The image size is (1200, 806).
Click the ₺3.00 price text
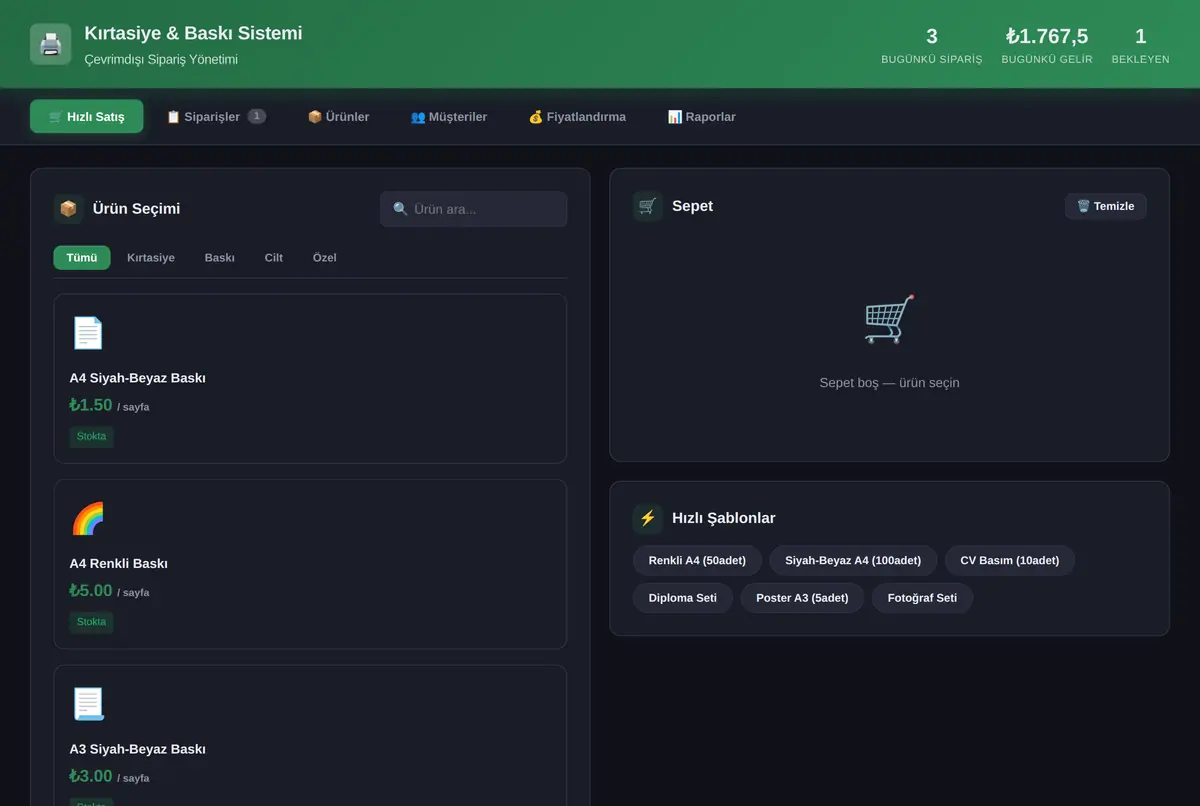(x=91, y=776)
